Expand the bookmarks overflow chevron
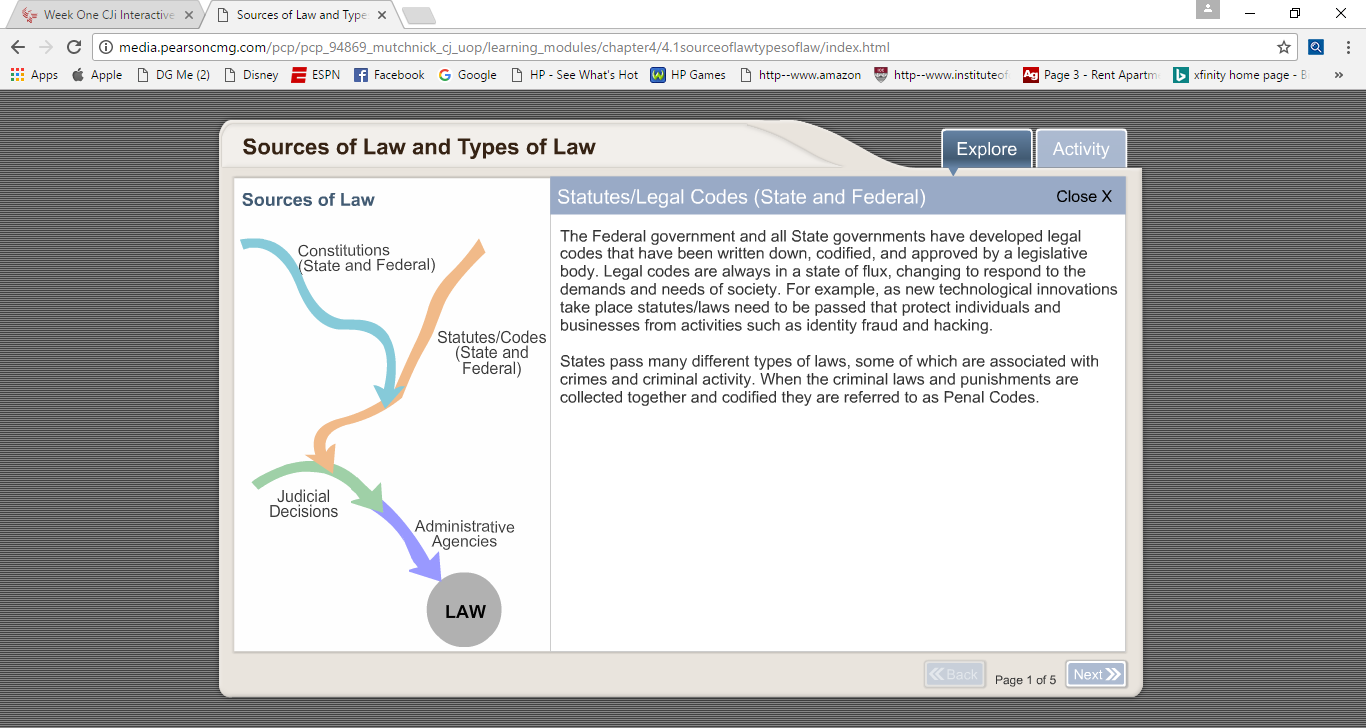 [x=1338, y=75]
